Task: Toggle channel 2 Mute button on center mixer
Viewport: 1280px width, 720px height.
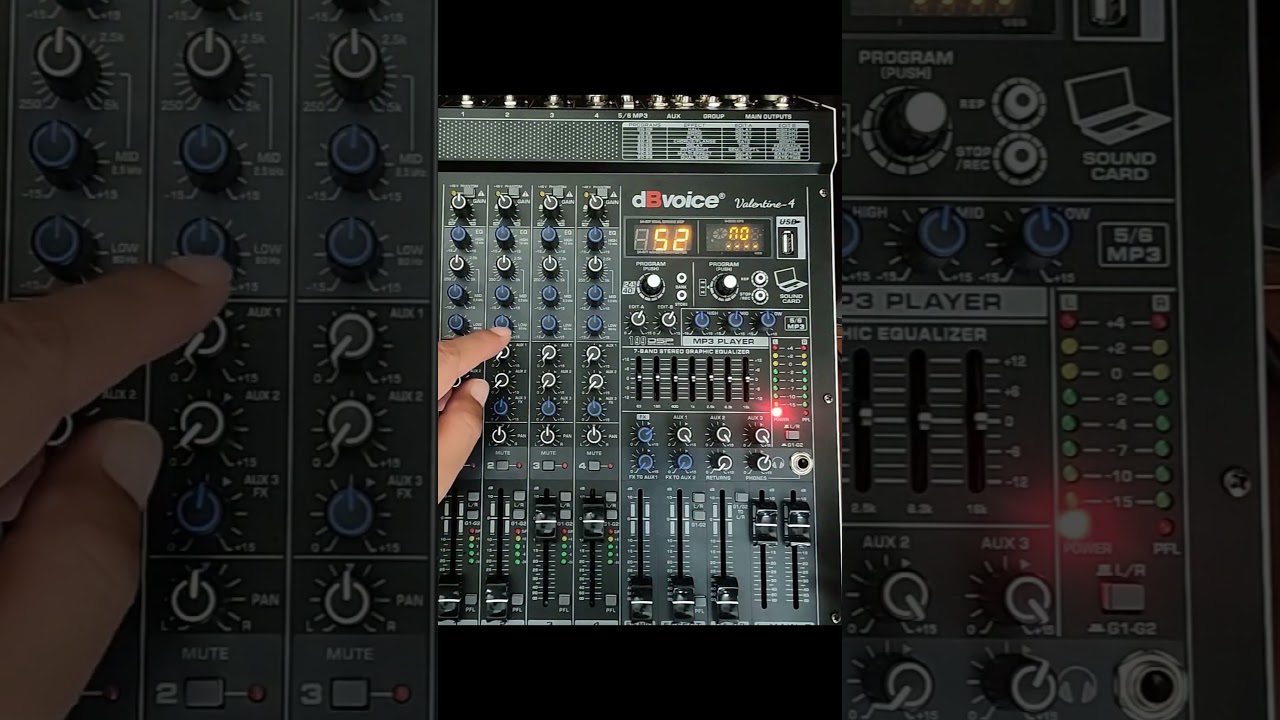Action: pos(502,466)
